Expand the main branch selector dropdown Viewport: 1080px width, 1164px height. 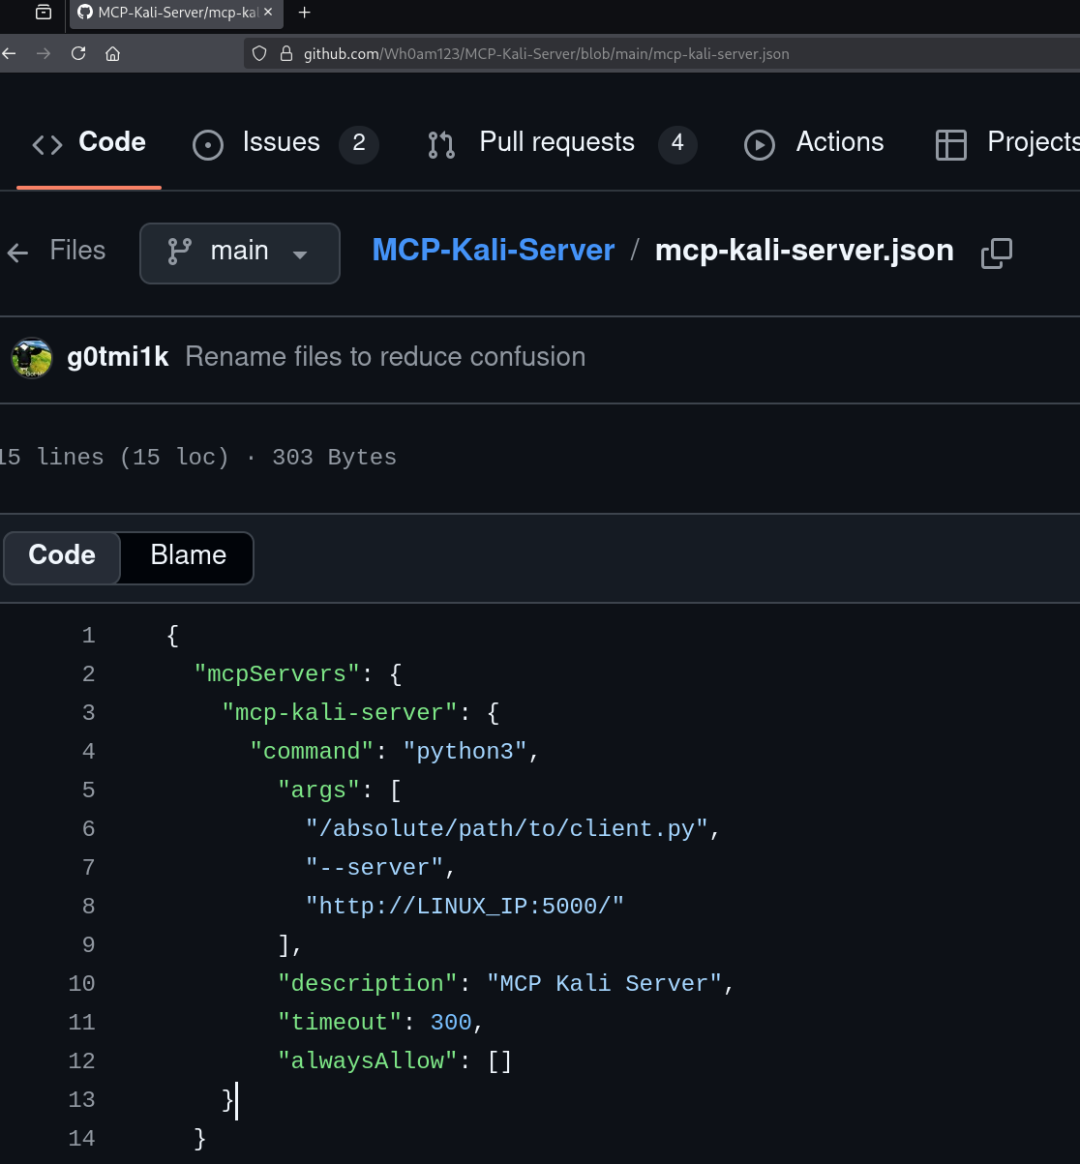(x=240, y=253)
